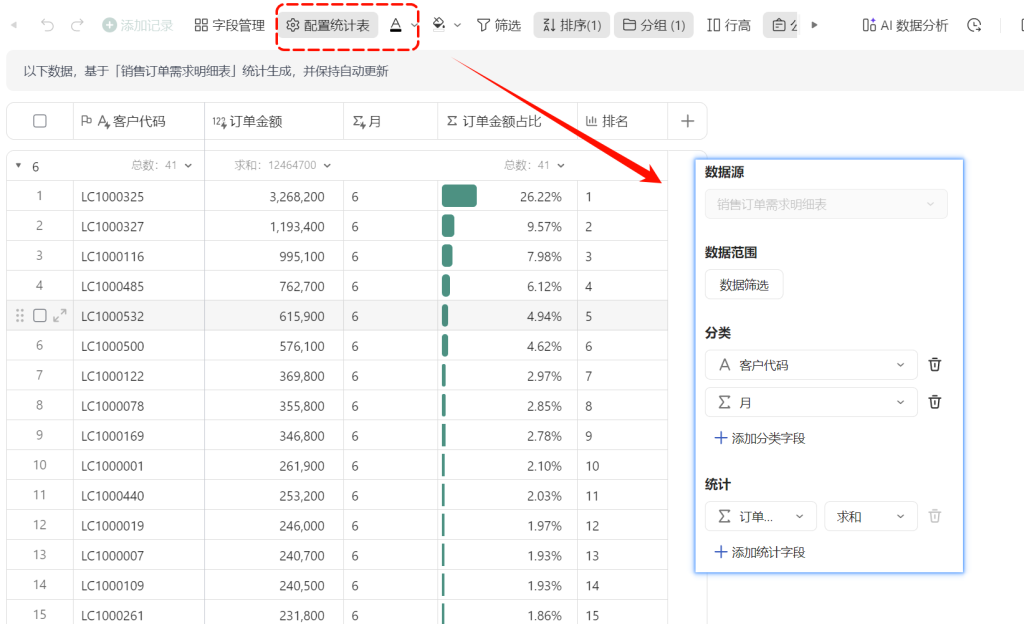Image resolution: width=1024 pixels, height=624 pixels.
Task: Delete the 客户代码 category field
Action: (x=935, y=364)
